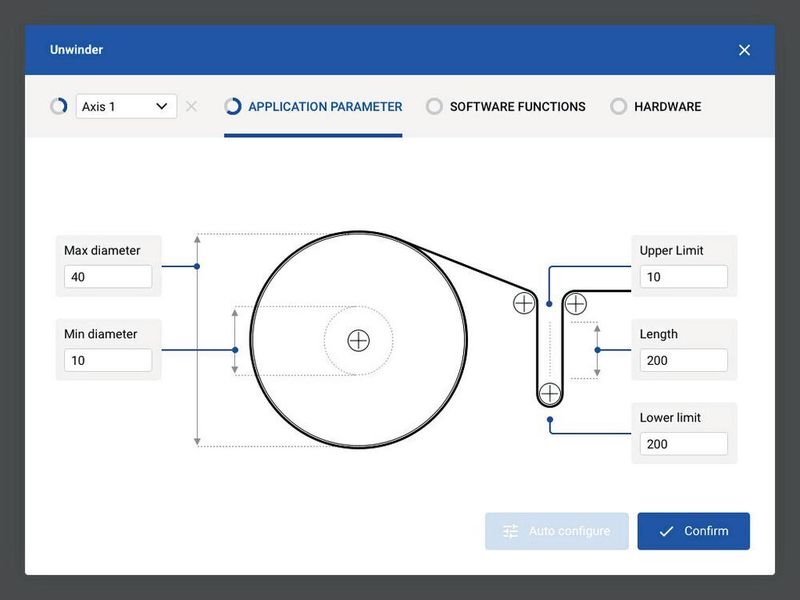The width and height of the screenshot is (800, 600).
Task: Edit the Lower limit value
Action: (x=684, y=444)
